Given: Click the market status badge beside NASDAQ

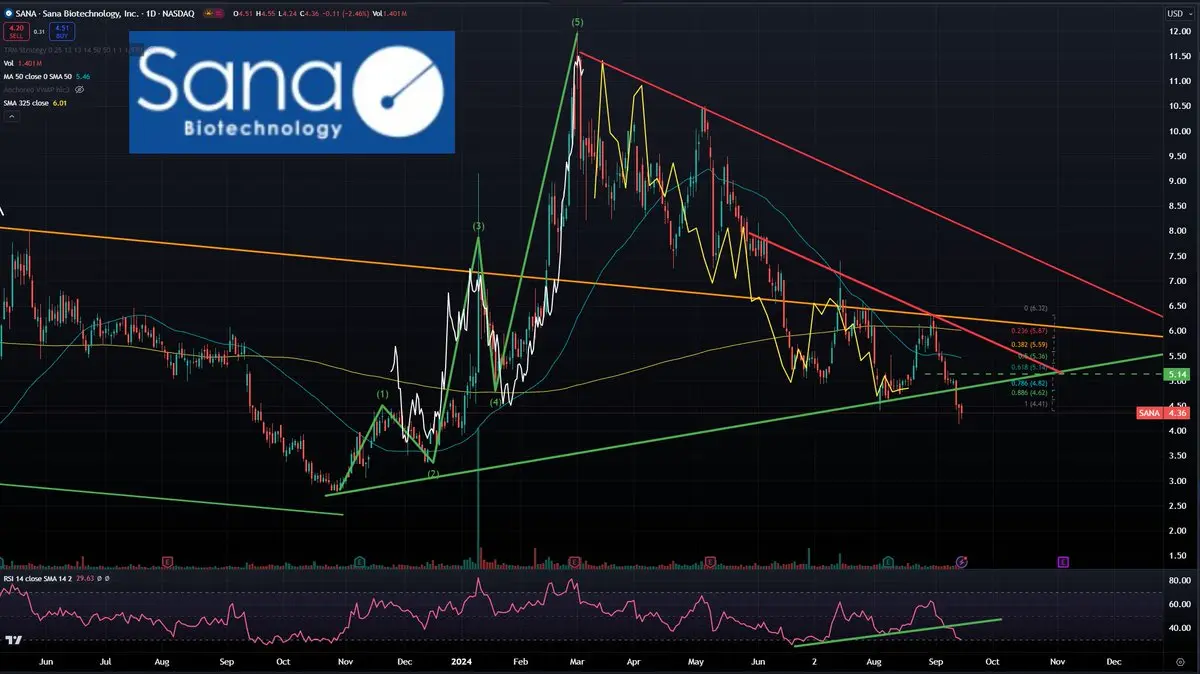Looking at the screenshot, I should [214, 14].
